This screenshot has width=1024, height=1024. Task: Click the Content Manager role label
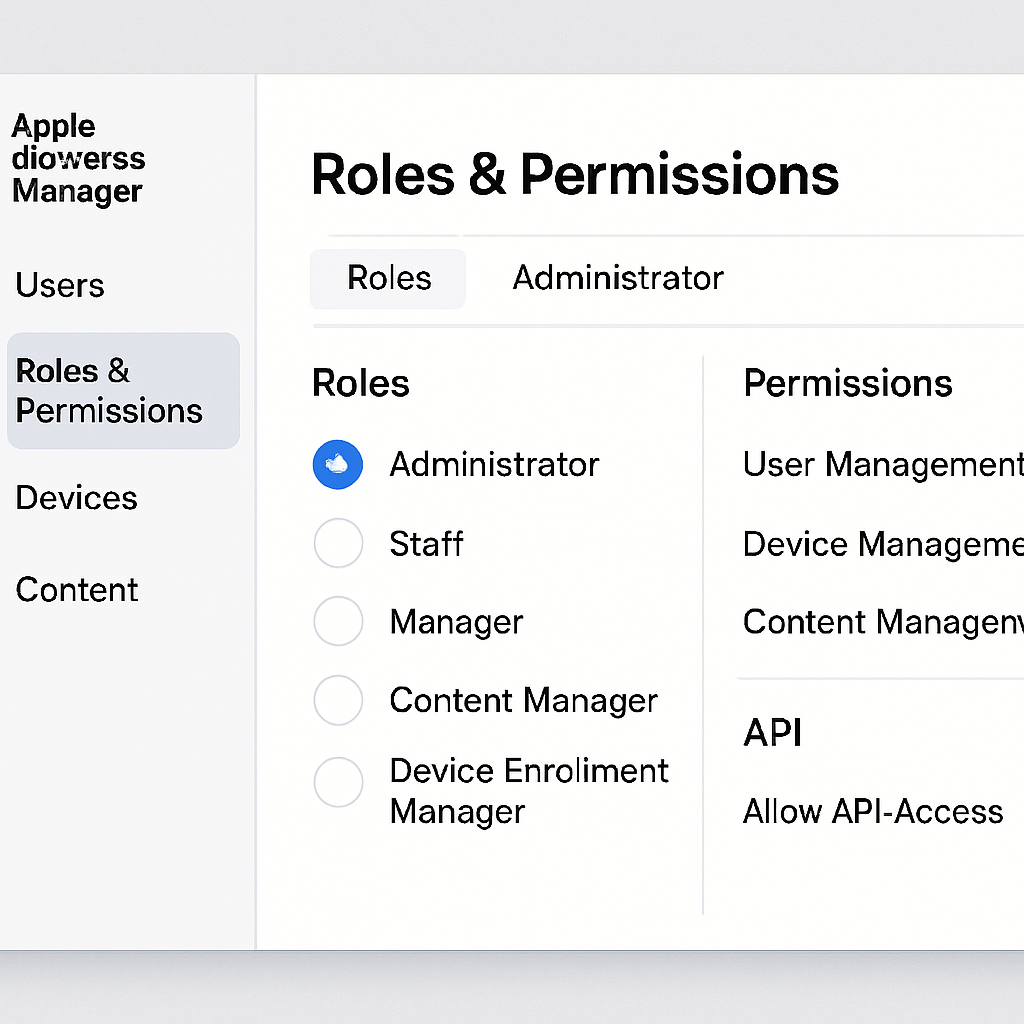coord(524,701)
